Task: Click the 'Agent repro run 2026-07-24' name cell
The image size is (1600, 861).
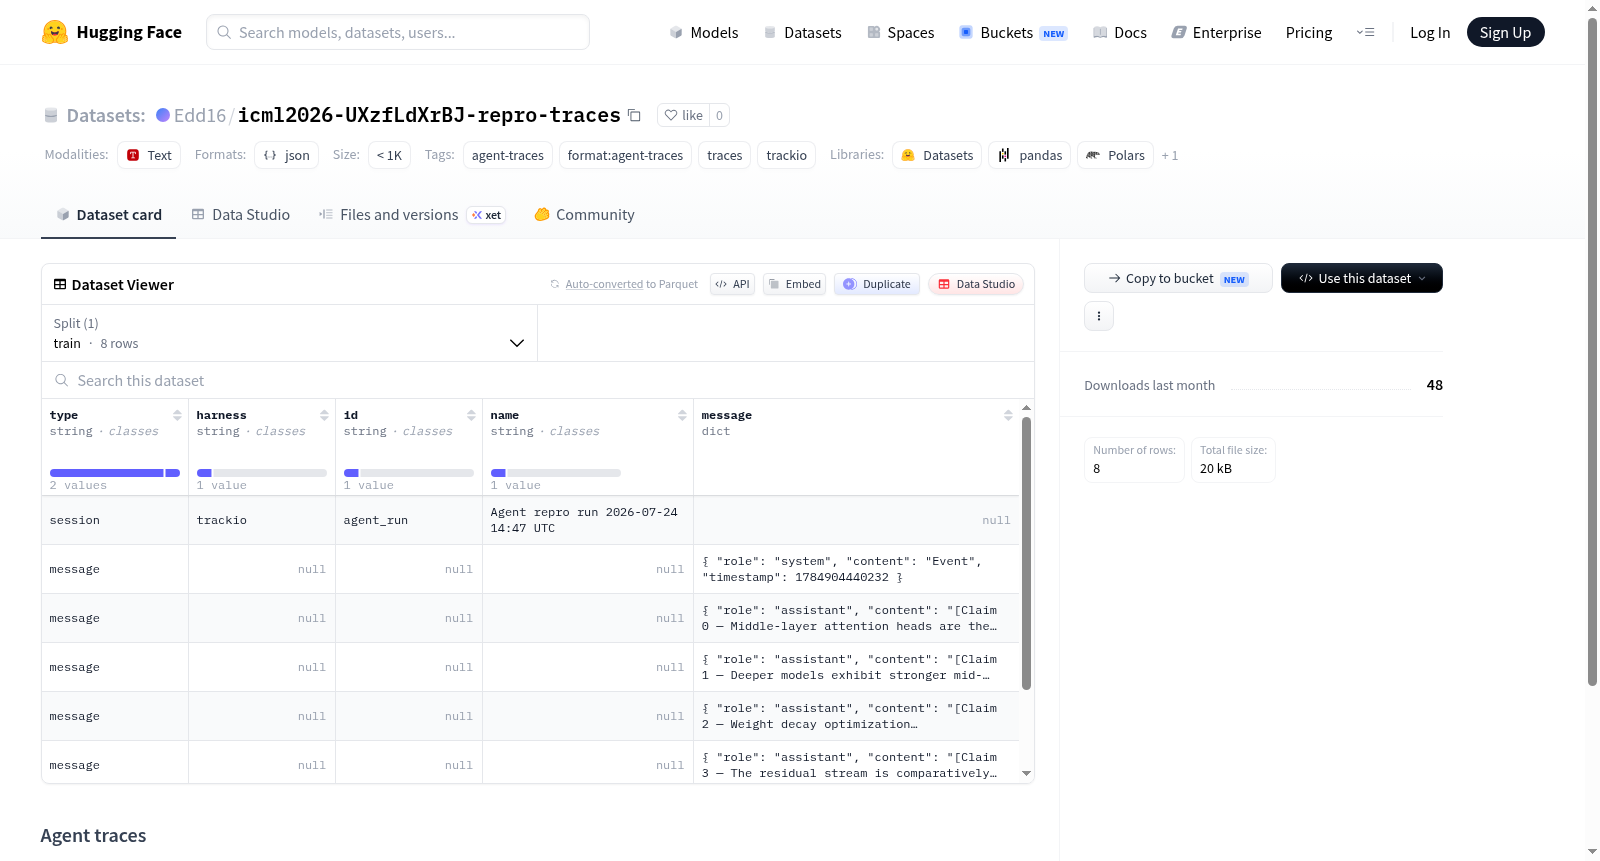Action: tap(588, 520)
